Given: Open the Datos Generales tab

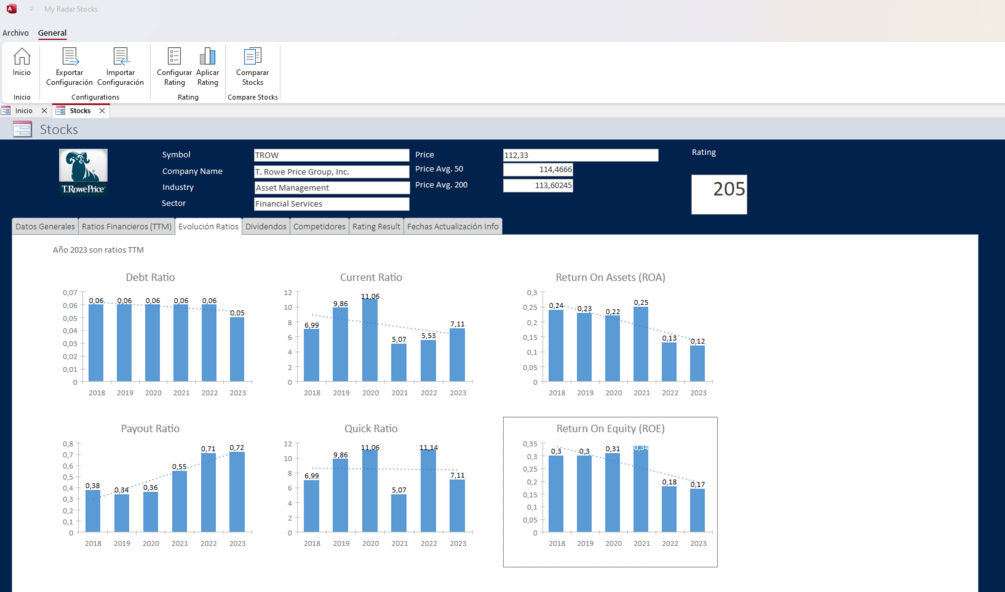Looking at the screenshot, I should pyautogui.click(x=45, y=227).
